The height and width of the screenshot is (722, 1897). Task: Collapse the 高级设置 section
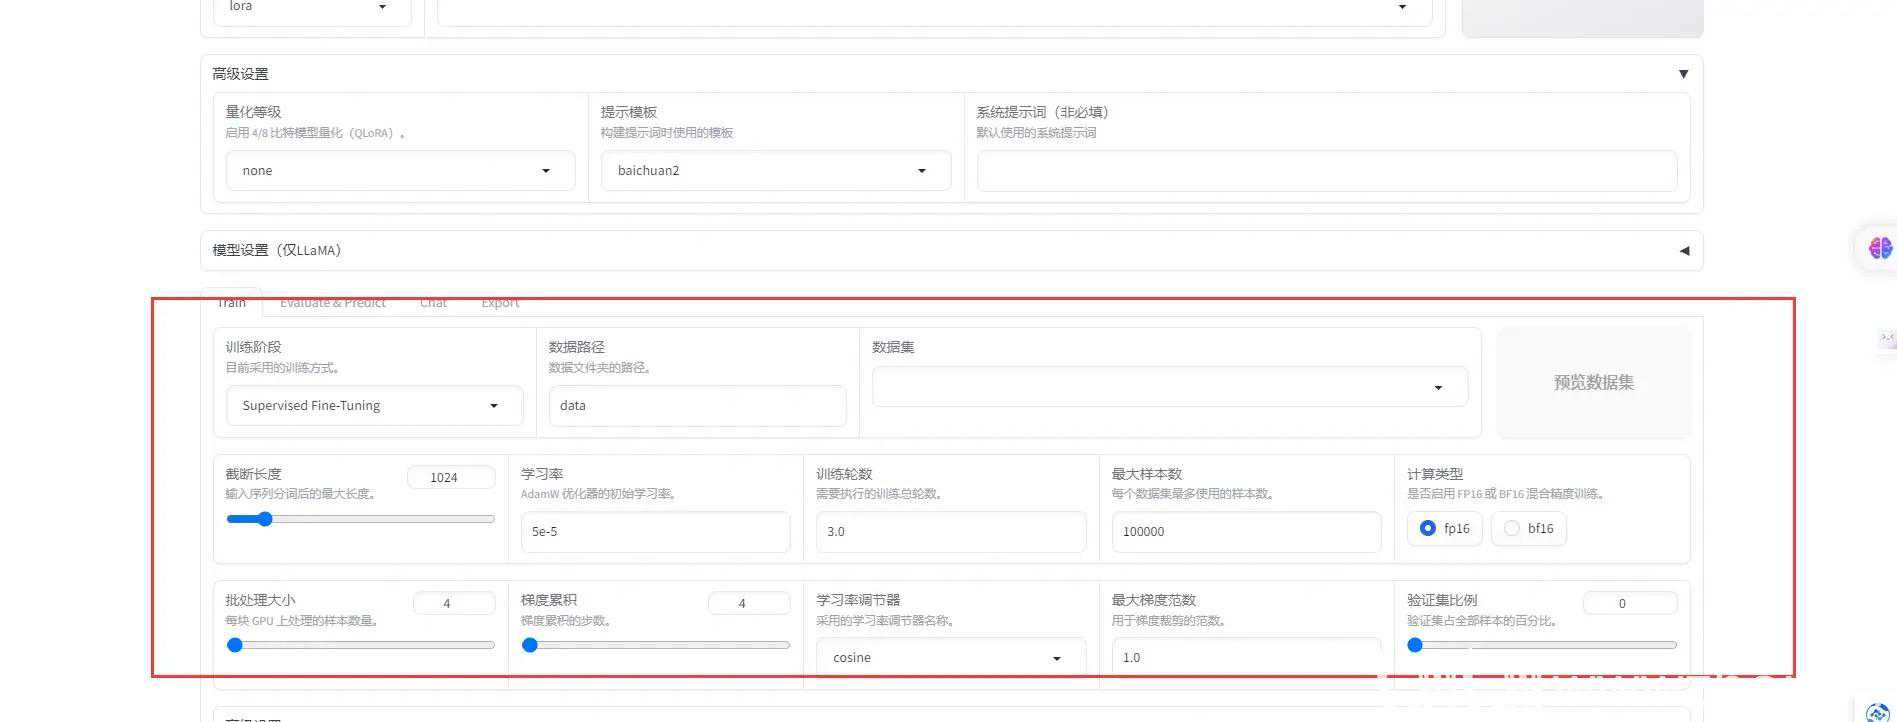(1683, 74)
